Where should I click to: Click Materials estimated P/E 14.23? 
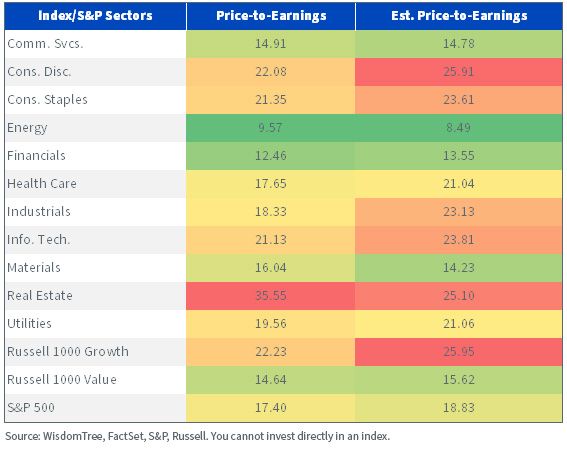pyautogui.click(x=459, y=268)
